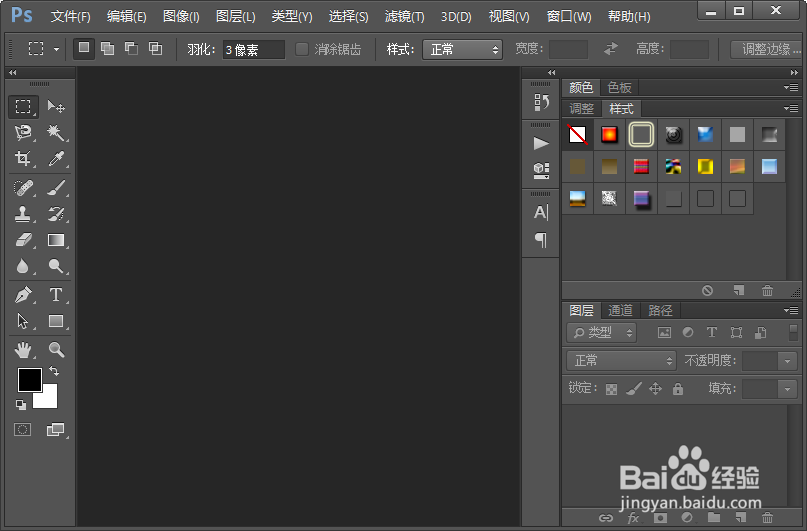This screenshot has width=807, height=531.
Task: Click the fx add layer style button
Action: coord(633,518)
